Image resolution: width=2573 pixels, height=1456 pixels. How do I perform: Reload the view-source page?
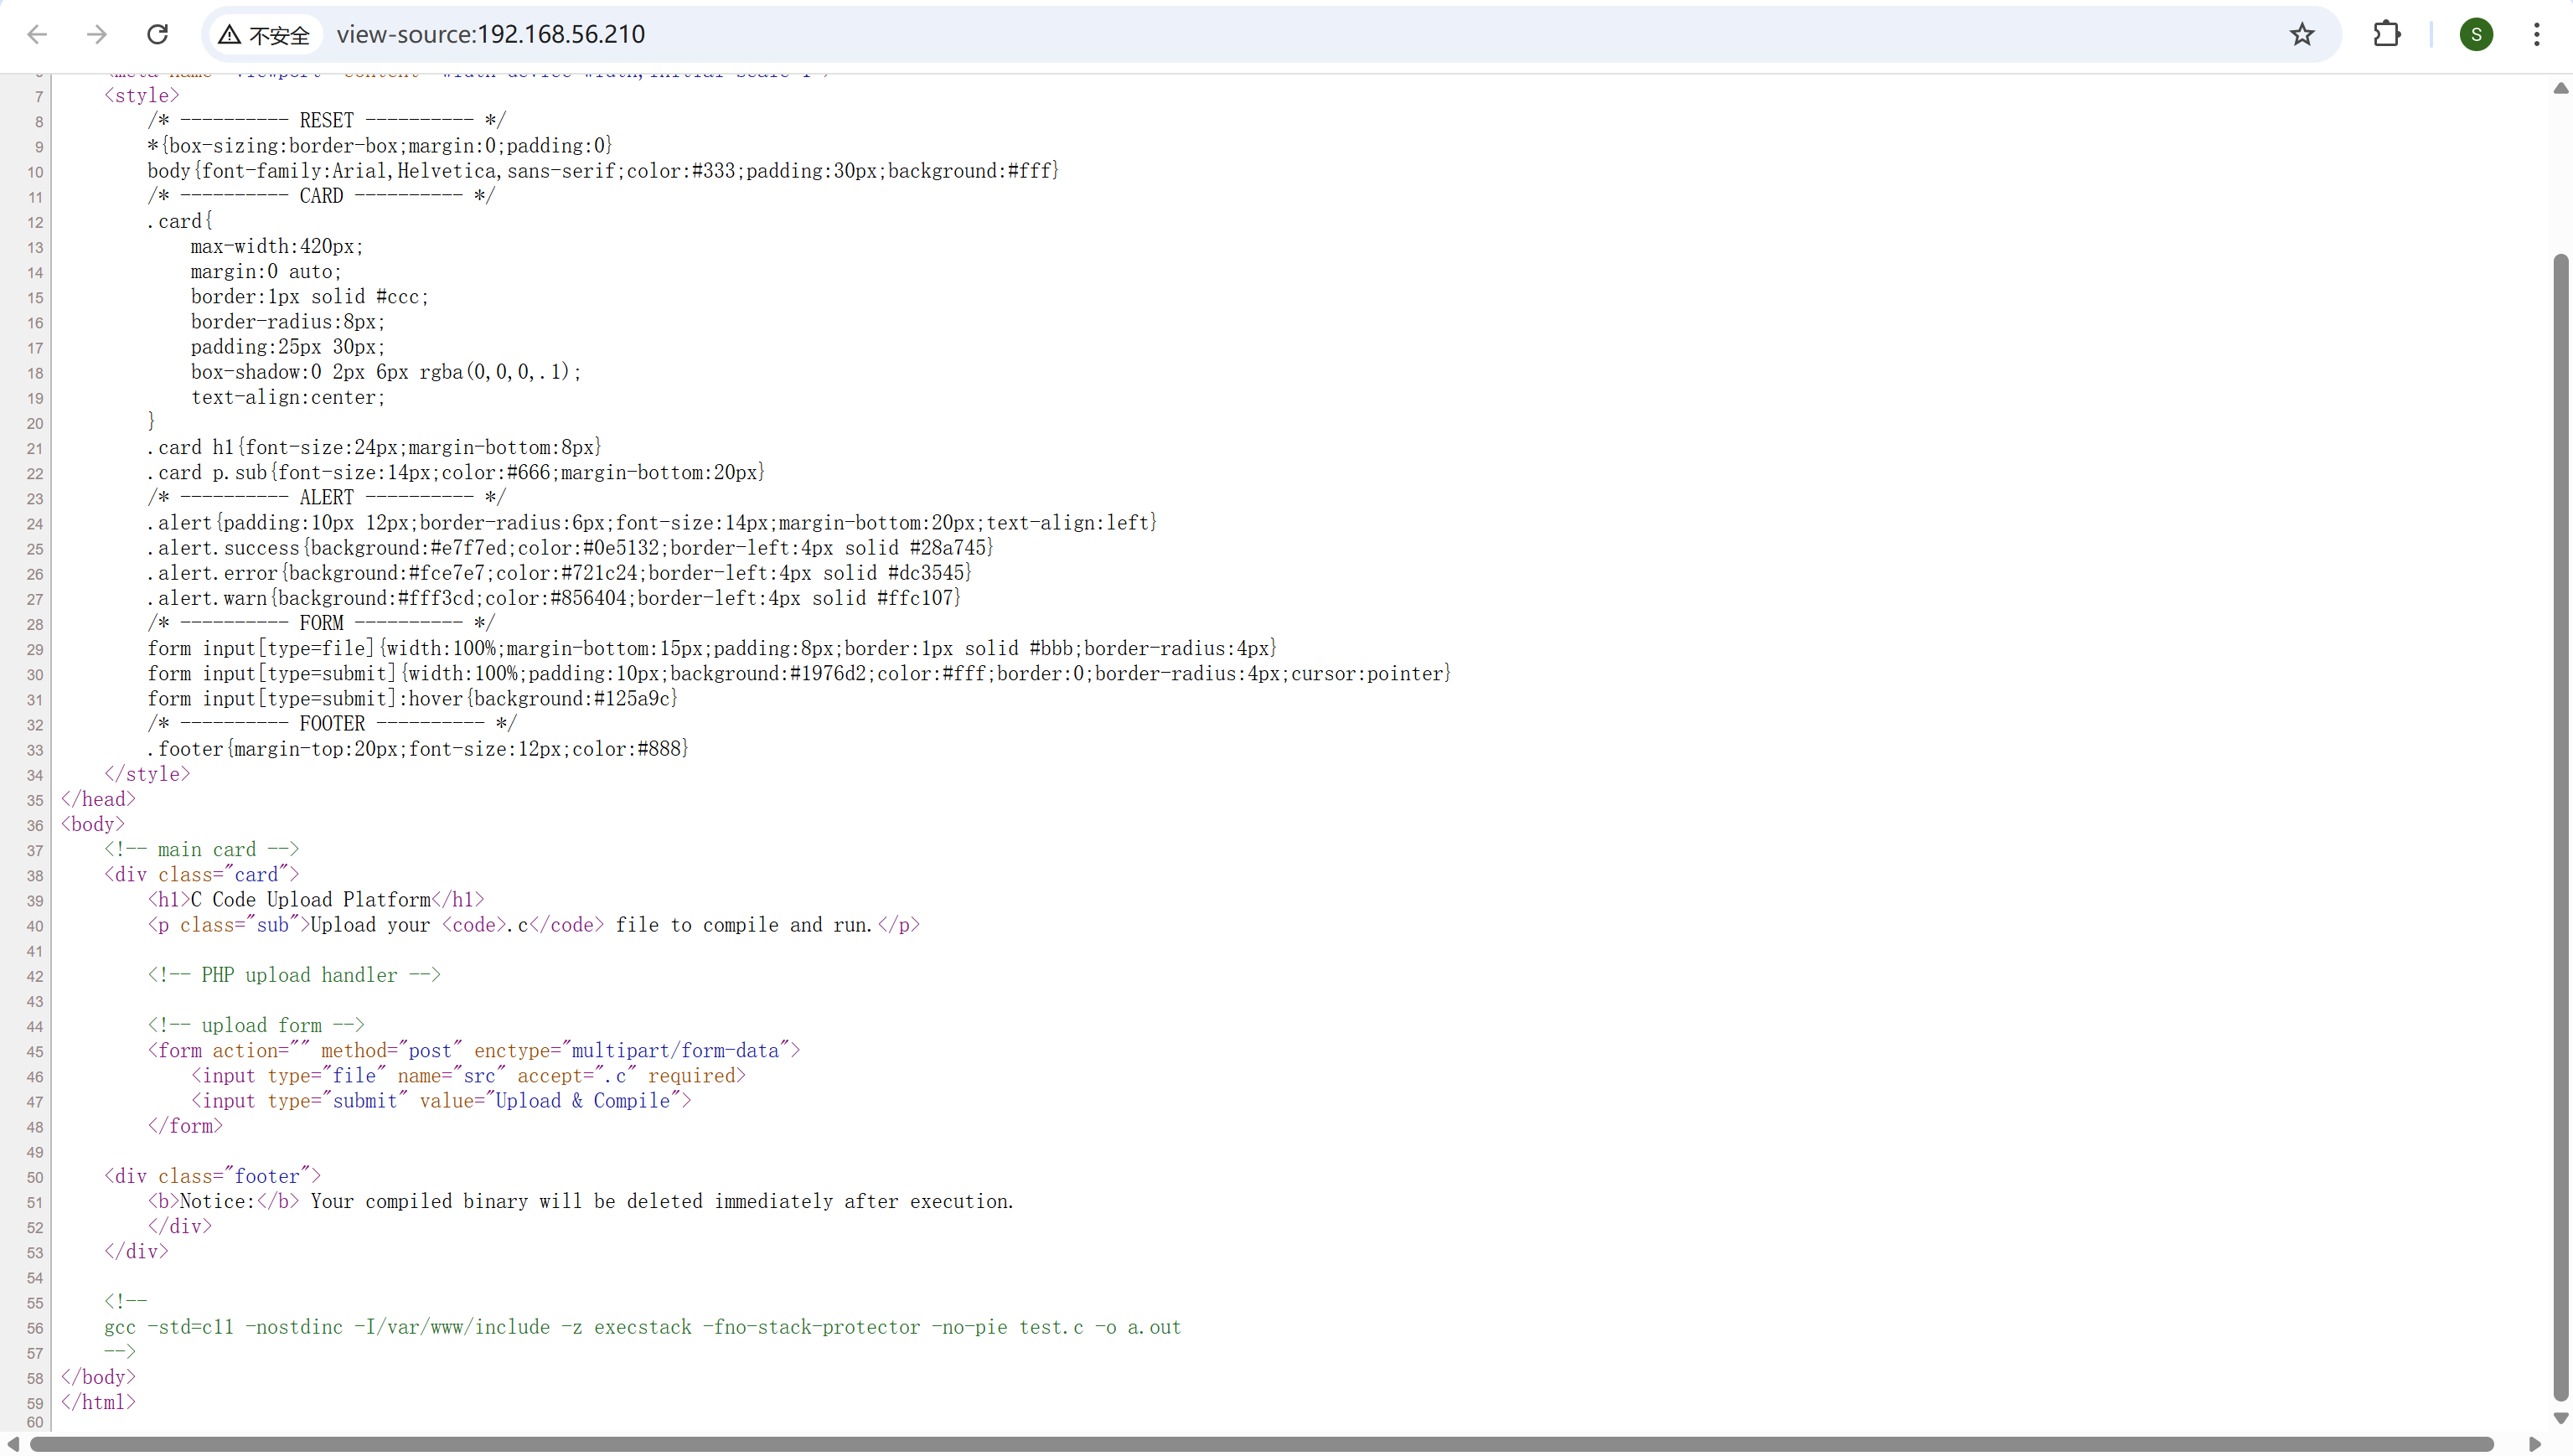pyautogui.click(x=157, y=35)
